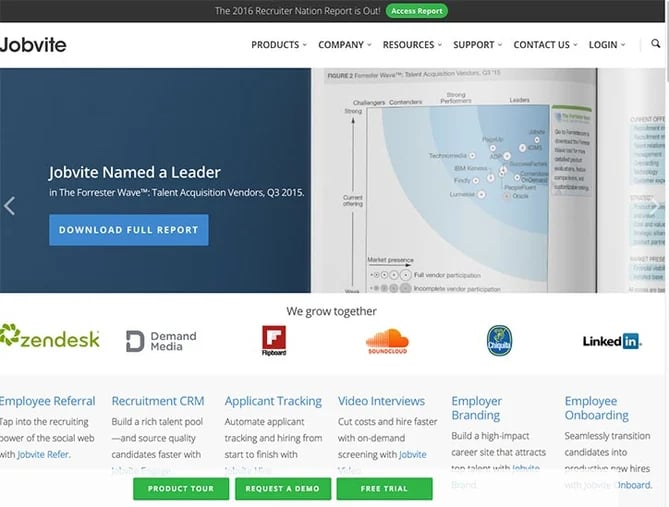
Task: Click Download Full Report button
Action: click(129, 230)
